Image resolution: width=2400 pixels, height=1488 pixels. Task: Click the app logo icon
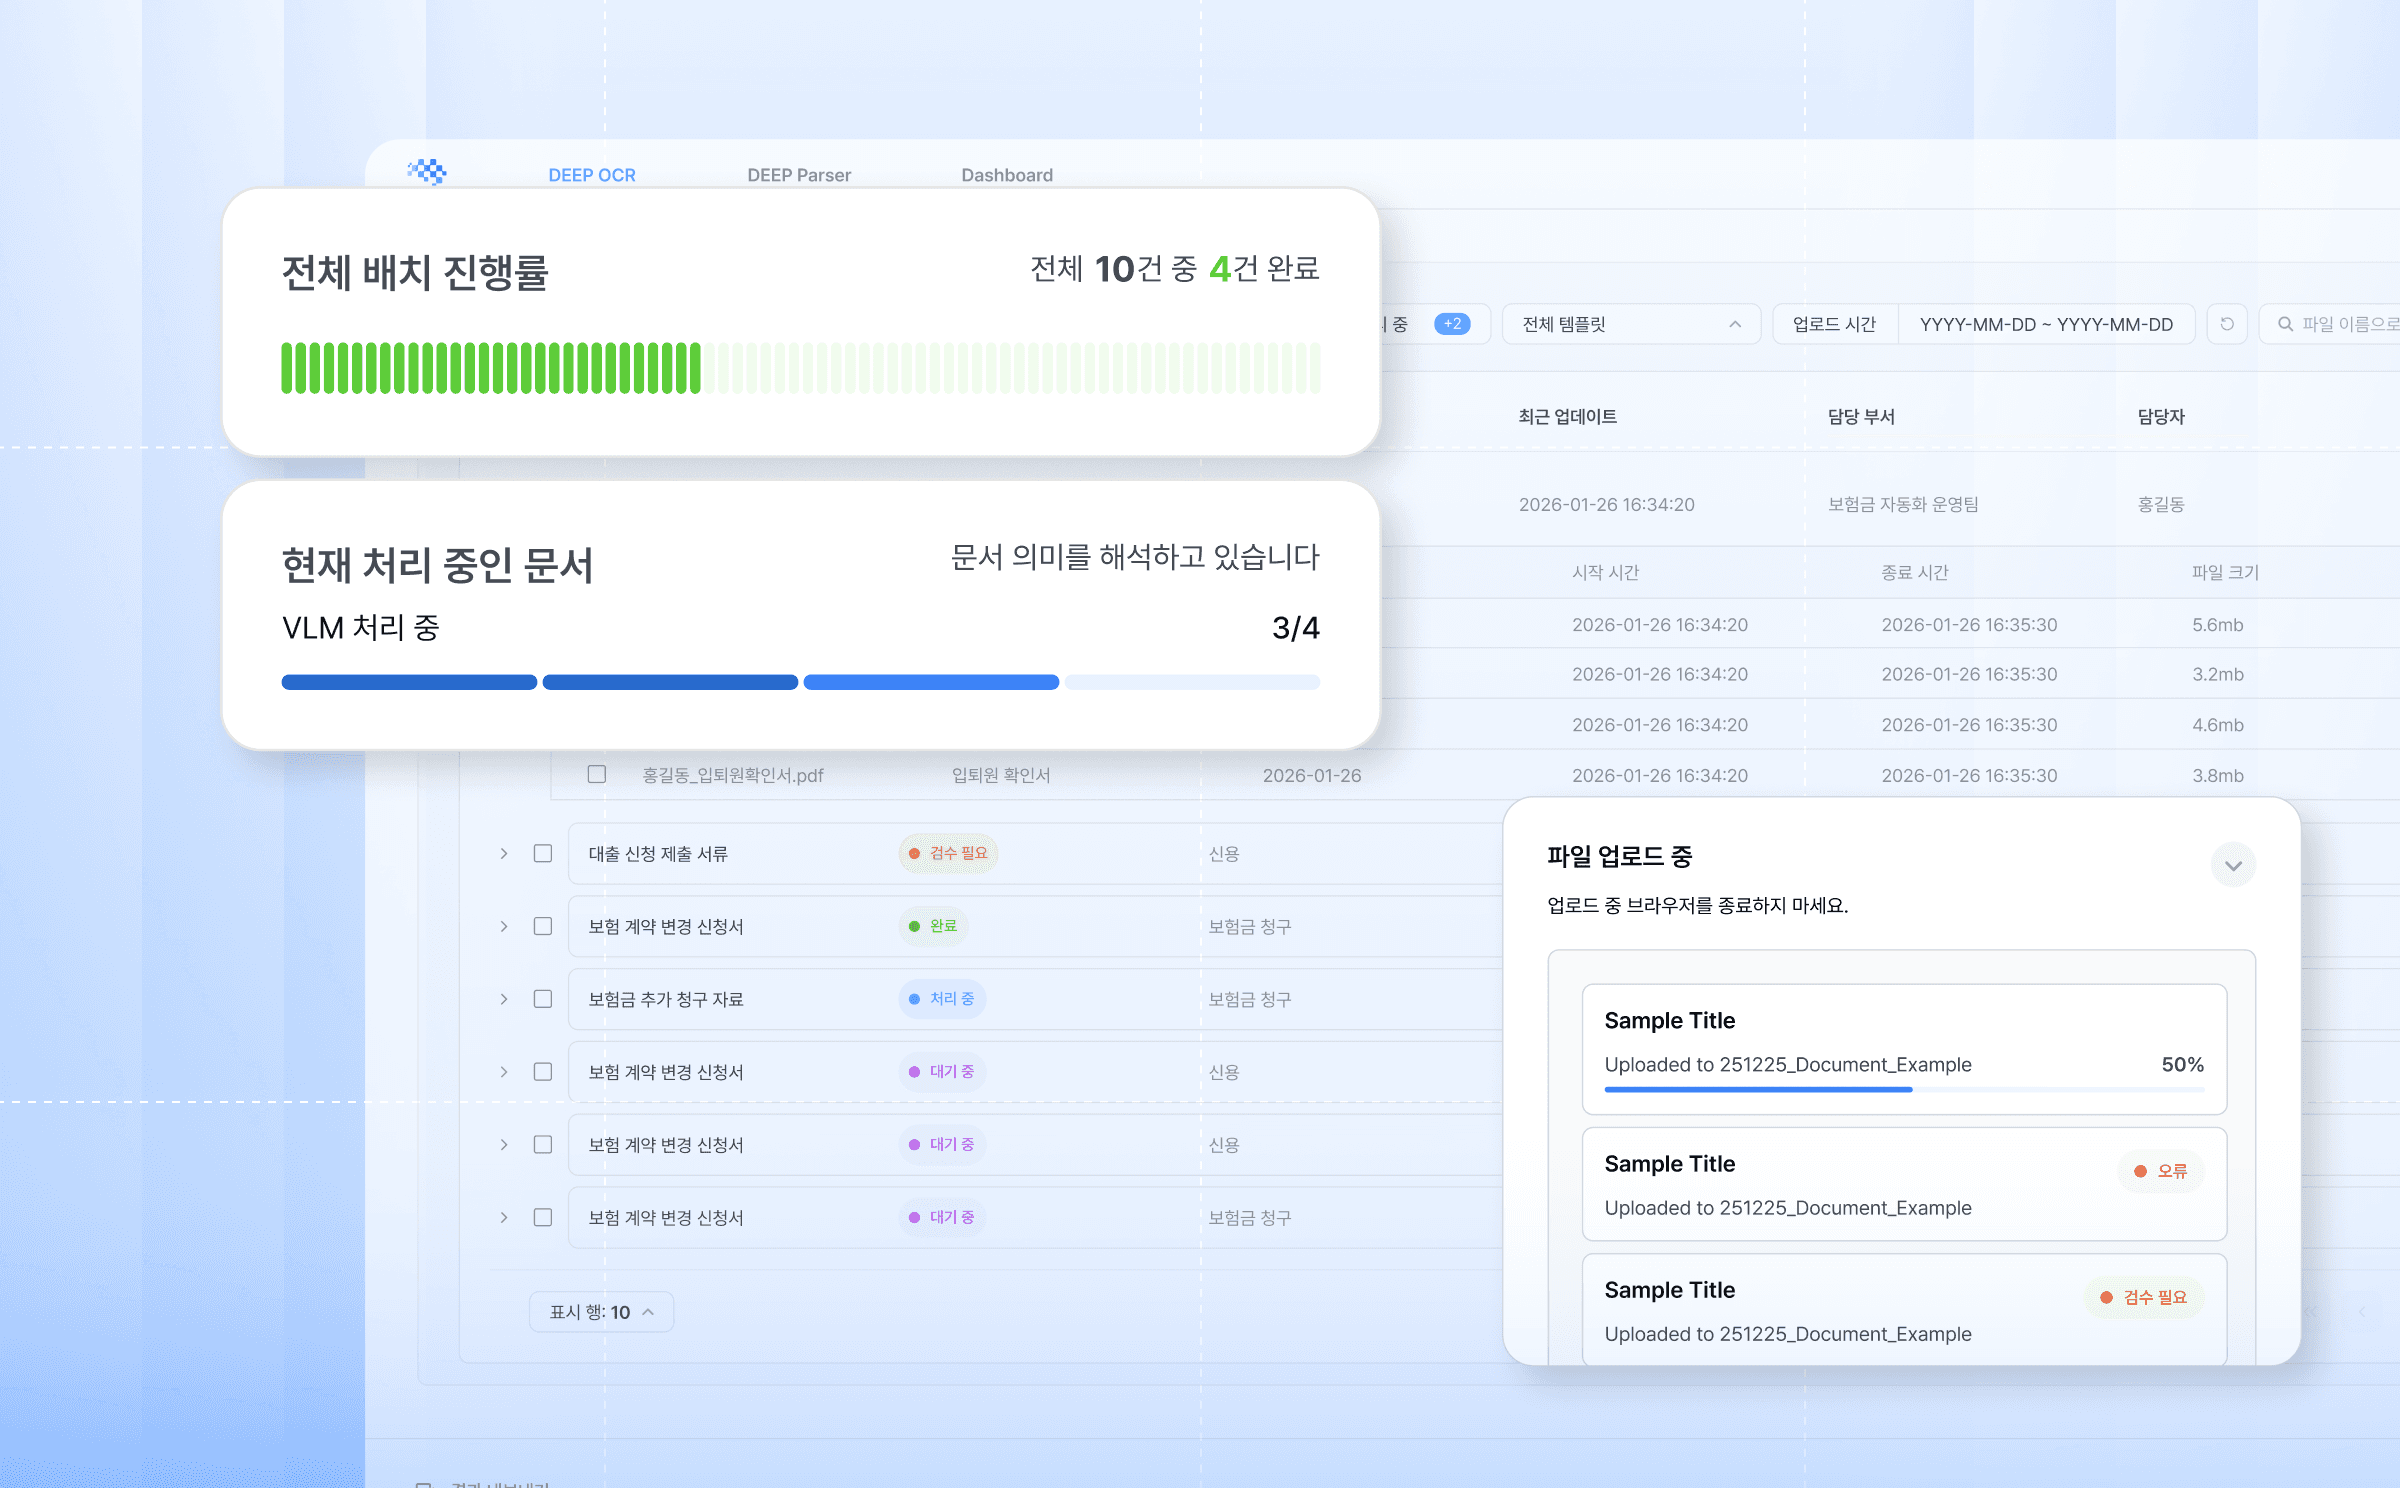(427, 172)
